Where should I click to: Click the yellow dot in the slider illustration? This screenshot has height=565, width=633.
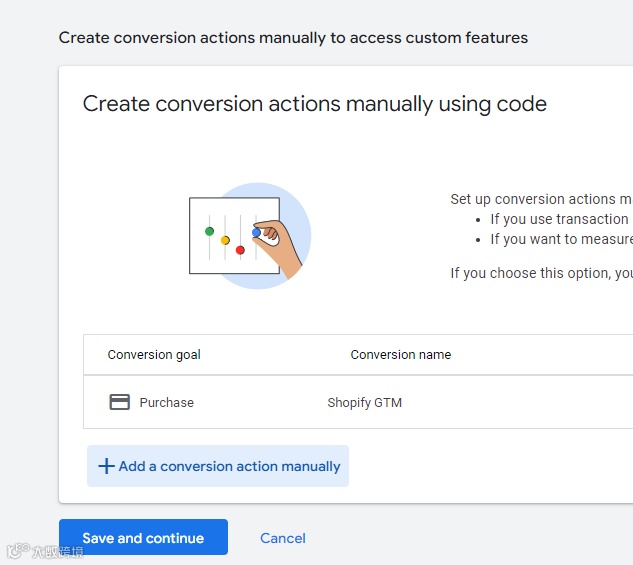(x=225, y=240)
